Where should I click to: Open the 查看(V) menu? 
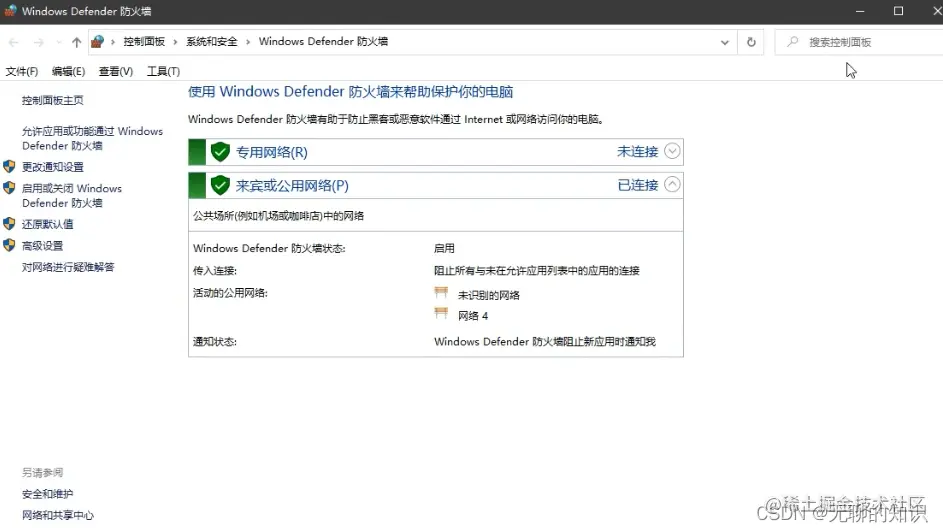[x=115, y=72]
